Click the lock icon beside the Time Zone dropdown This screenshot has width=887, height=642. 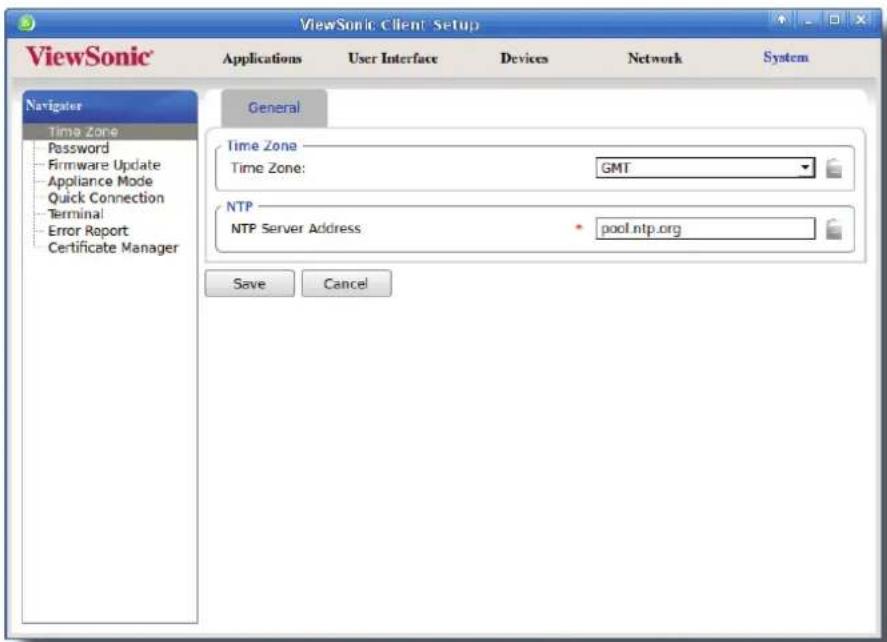pos(834,168)
